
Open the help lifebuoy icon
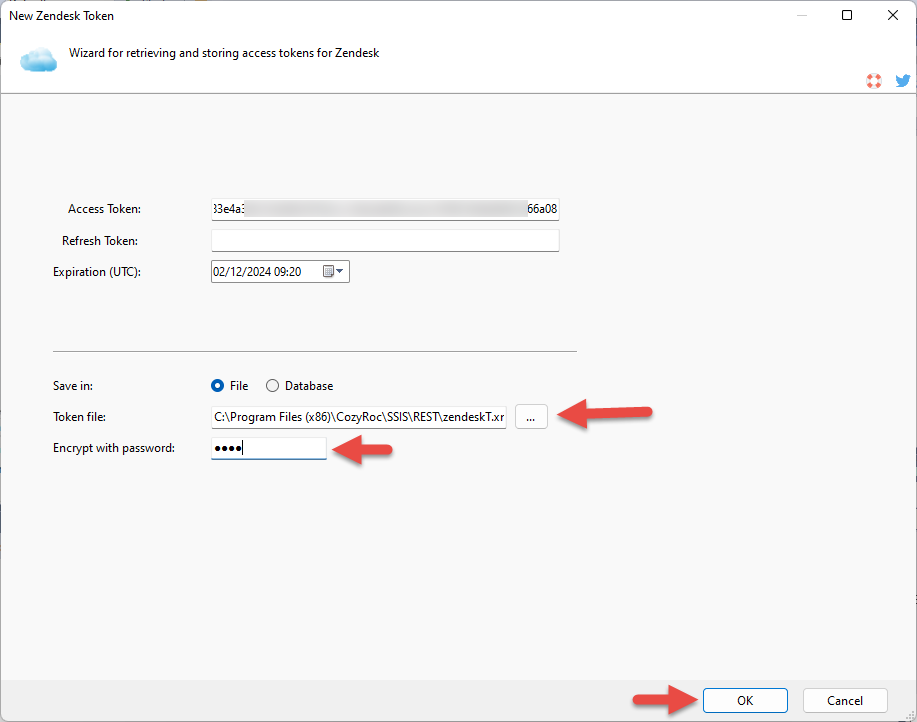point(874,81)
